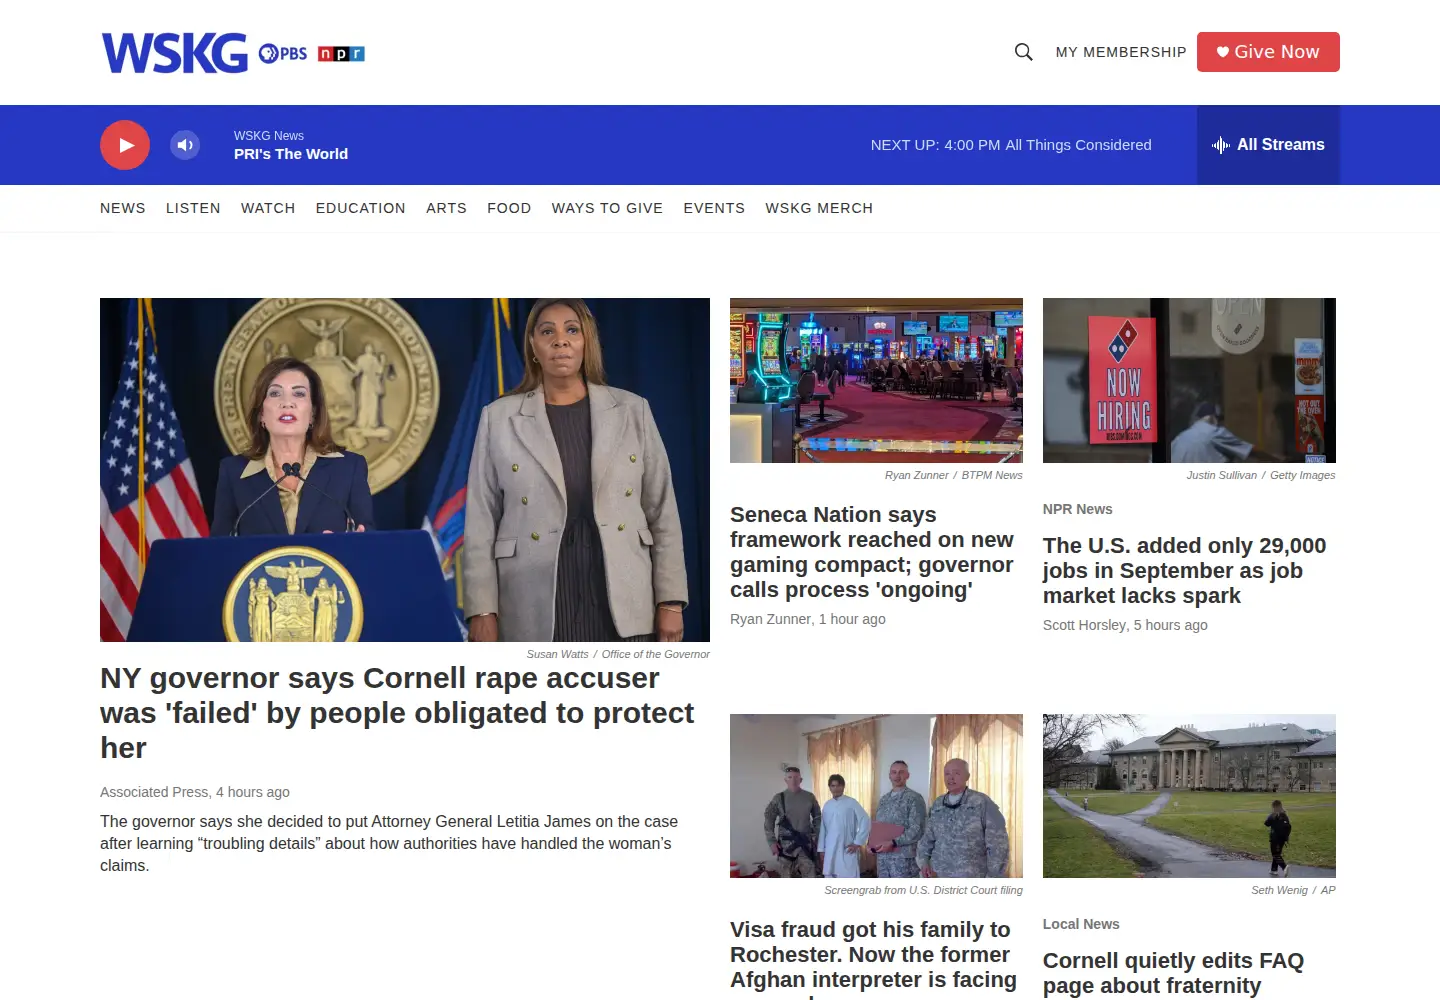
Task: Click the NPR News category label
Action: pyautogui.click(x=1077, y=509)
